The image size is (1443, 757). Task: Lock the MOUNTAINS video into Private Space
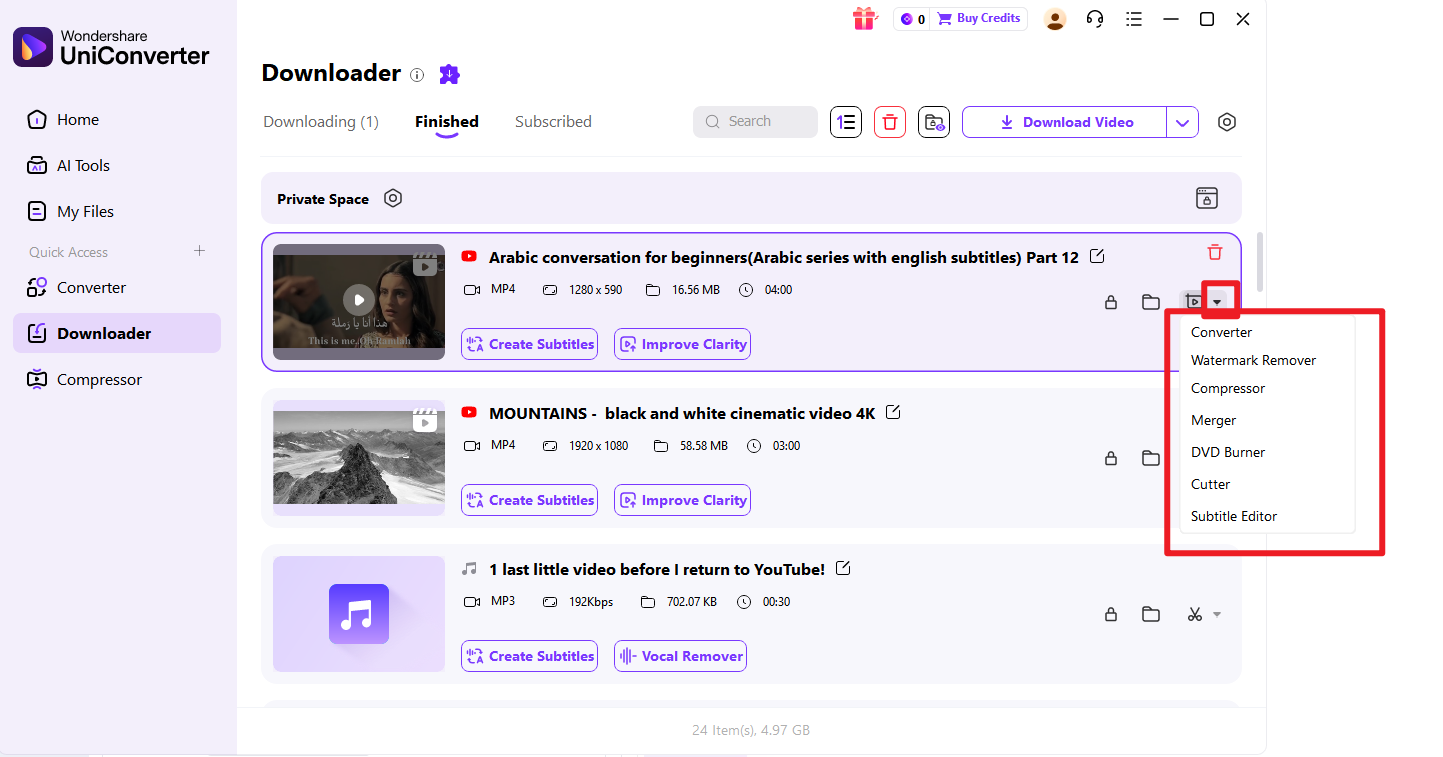pyautogui.click(x=1111, y=458)
